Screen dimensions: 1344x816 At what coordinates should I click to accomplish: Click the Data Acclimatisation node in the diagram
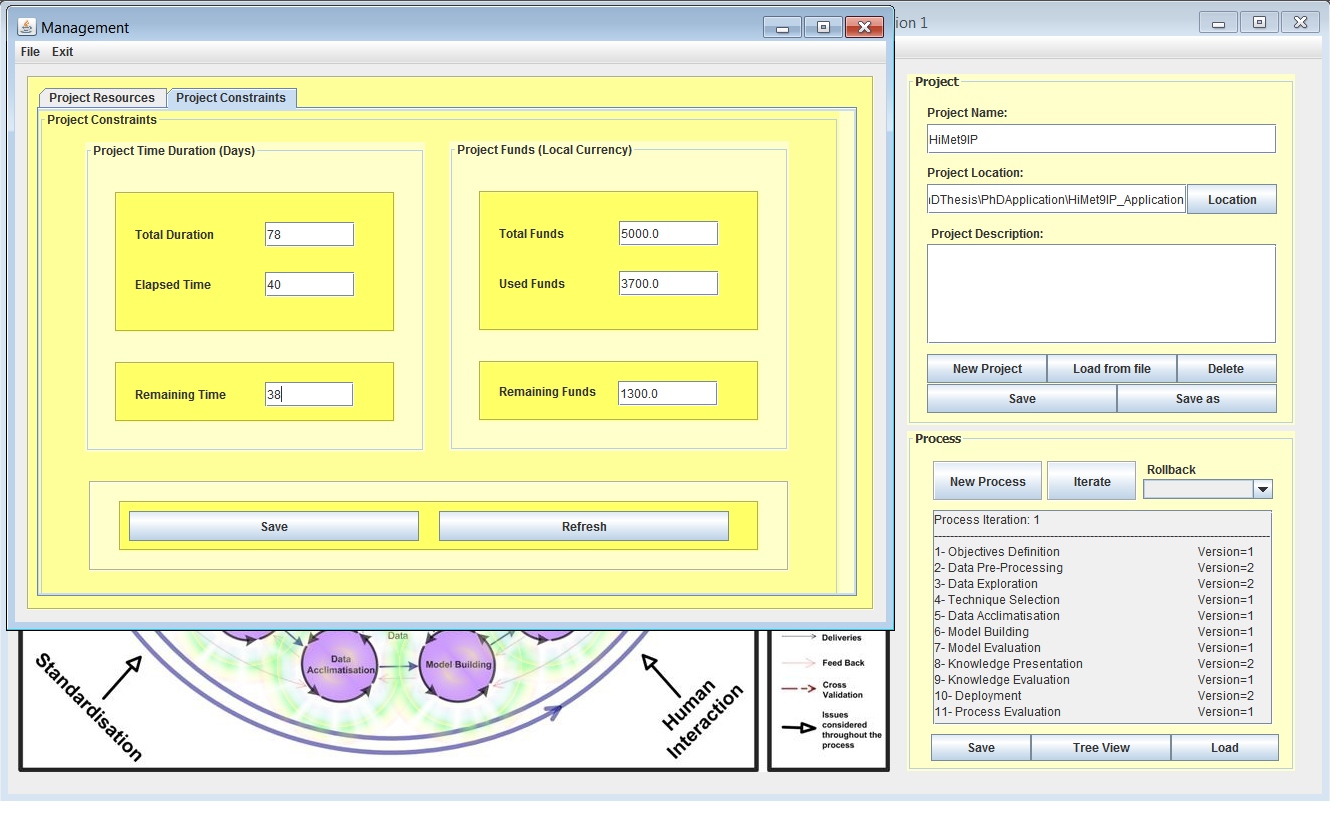(x=340, y=665)
